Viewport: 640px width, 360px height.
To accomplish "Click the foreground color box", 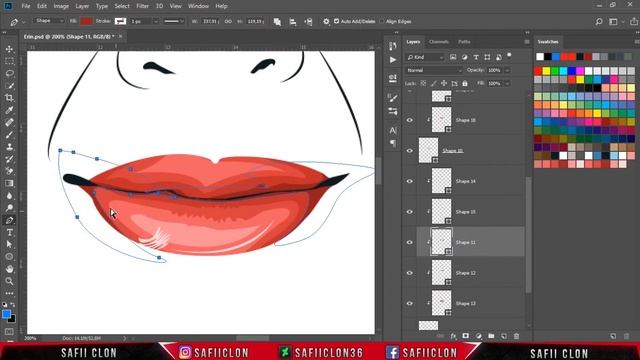I will point(6,314).
